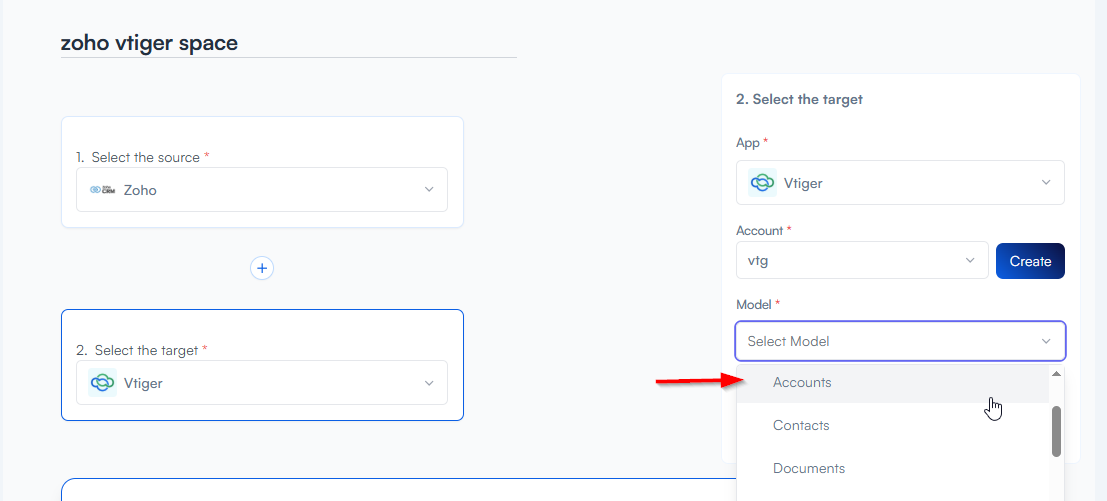Add a step with the plus icon

pyautogui.click(x=262, y=268)
